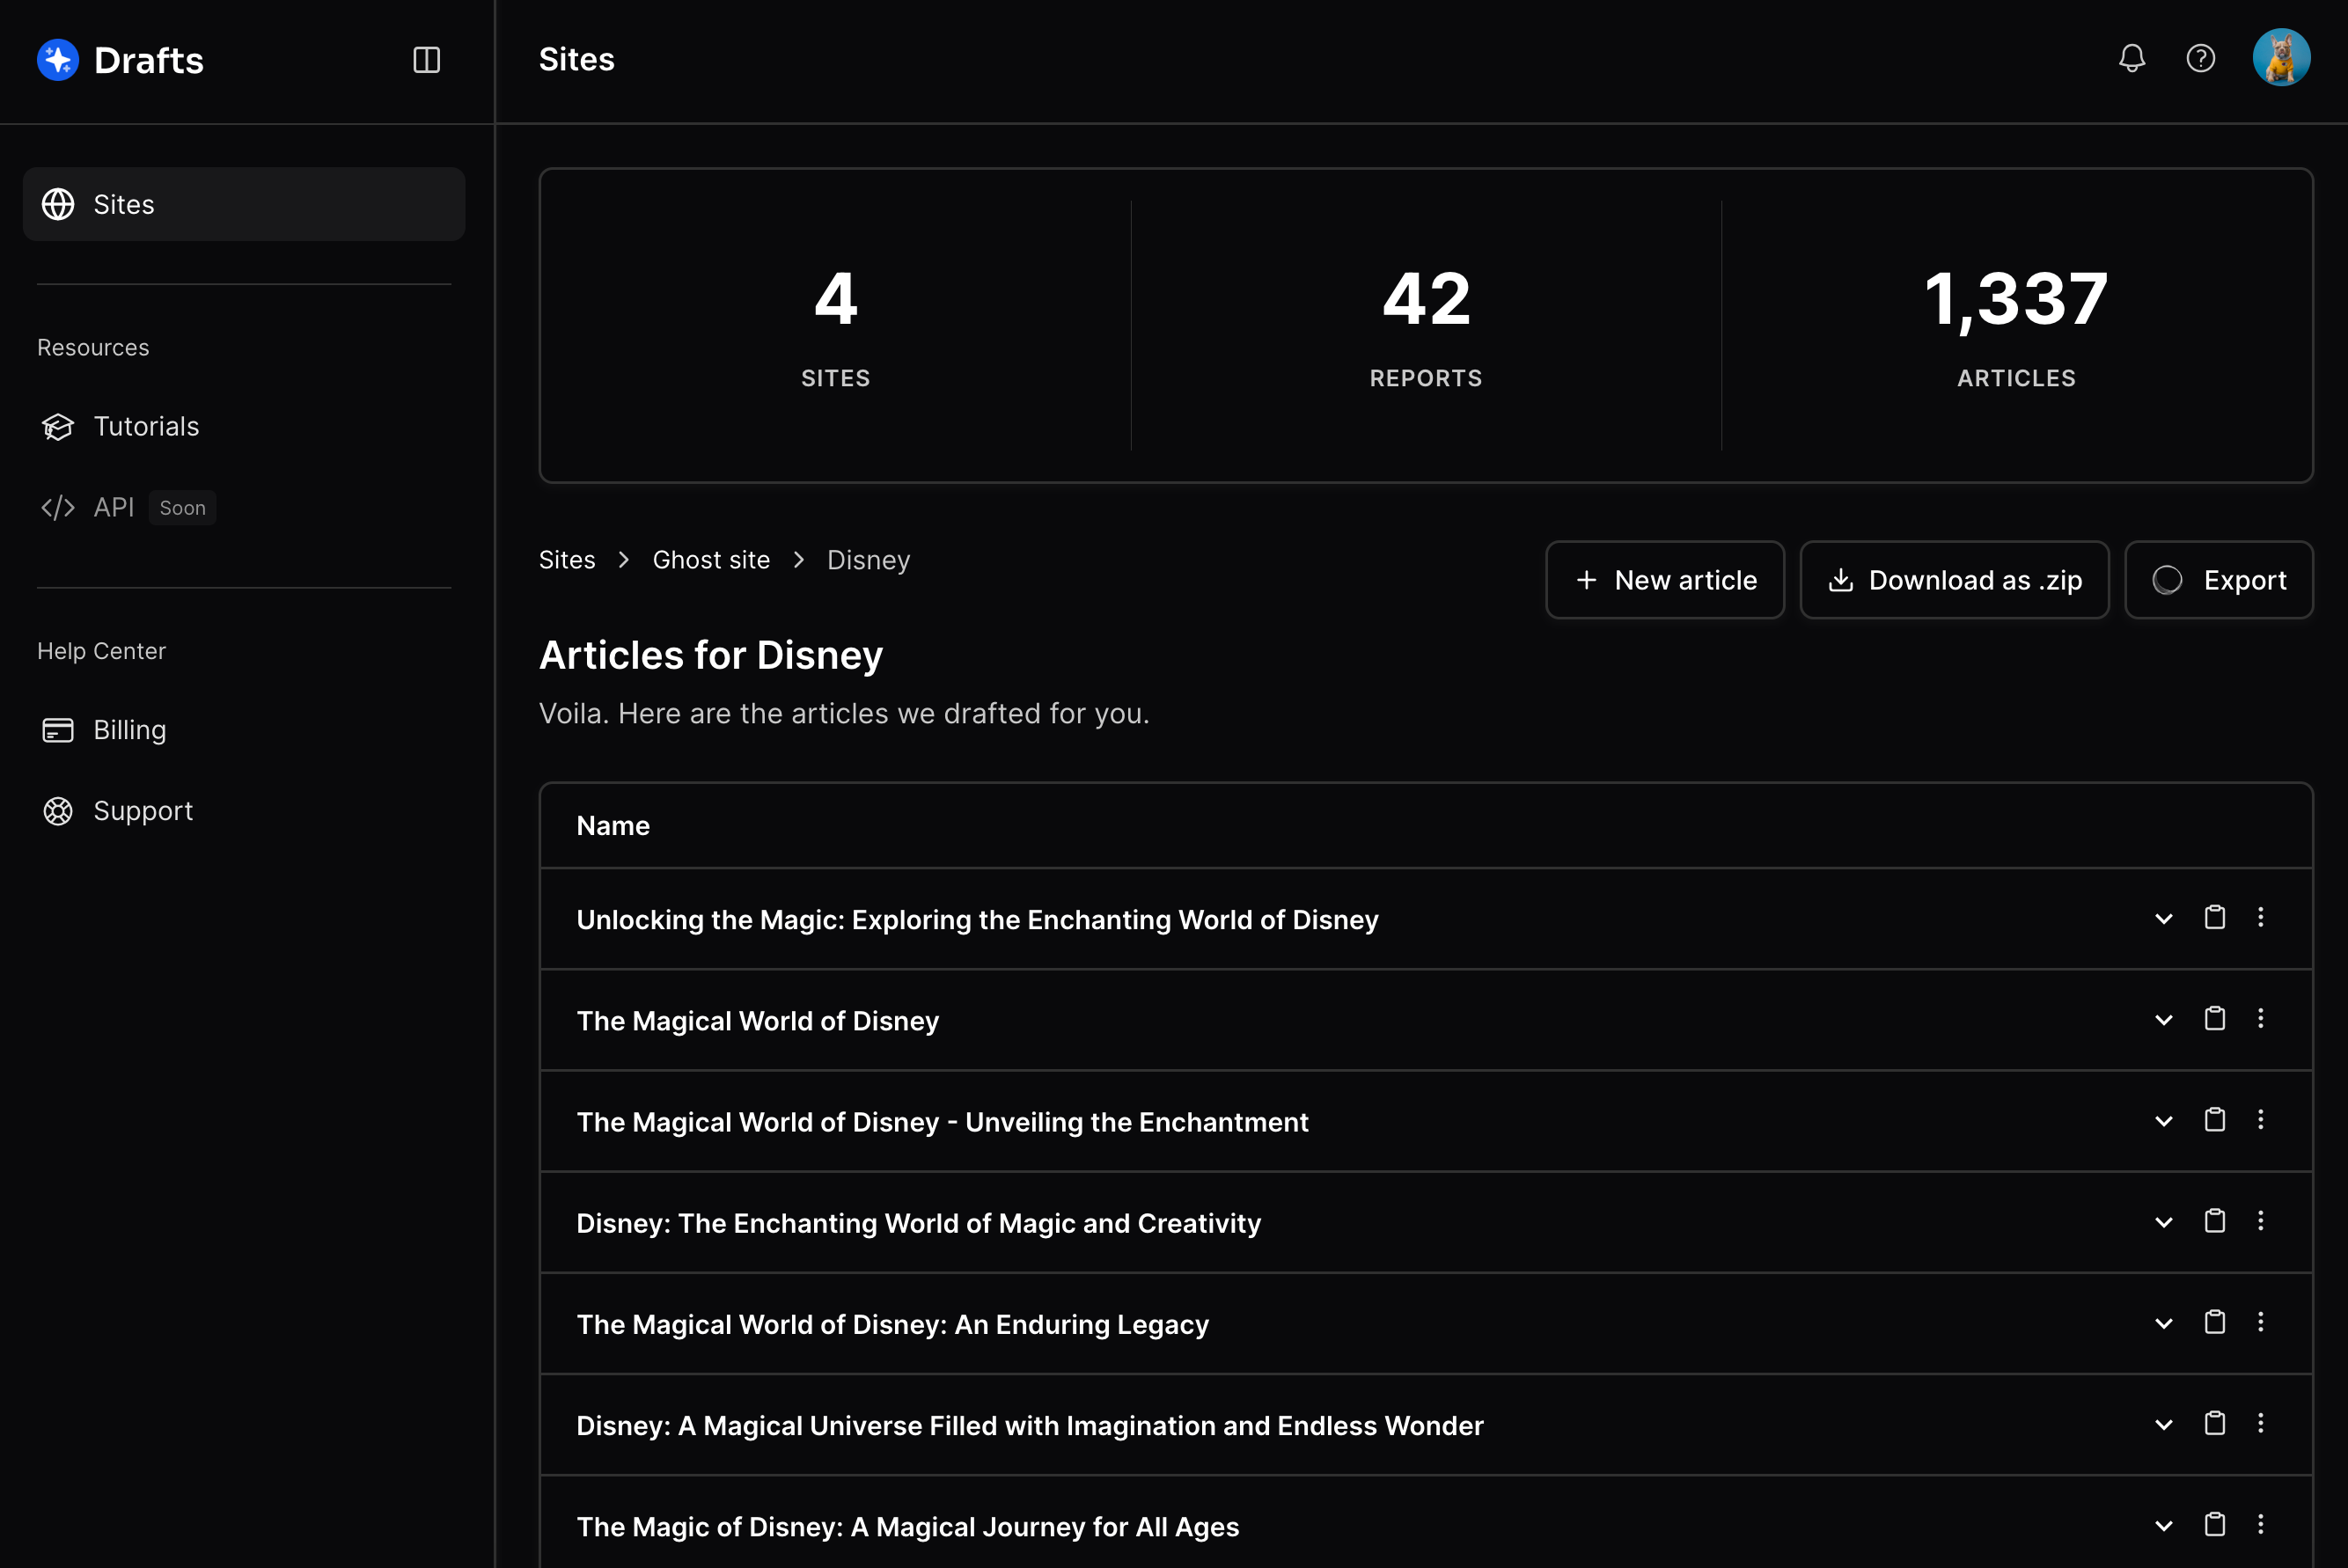Select API in the sidebar
Viewport: 2348px width, 1568px height.
pos(87,508)
